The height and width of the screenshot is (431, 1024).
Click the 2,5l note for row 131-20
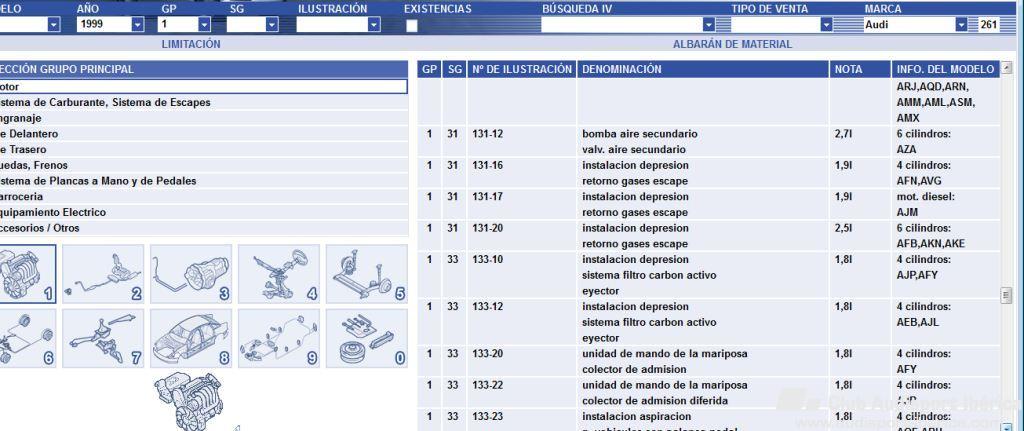(843, 228)
